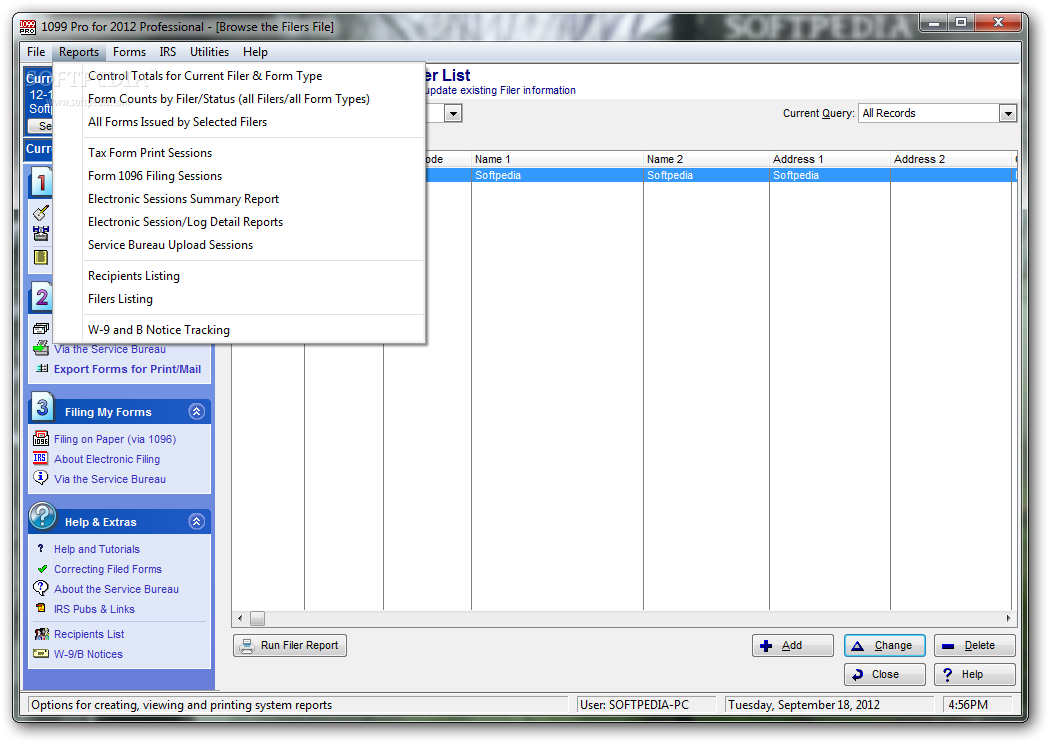
Task: Select Form Counts by Filer/Status
Action: click(239, 98)
